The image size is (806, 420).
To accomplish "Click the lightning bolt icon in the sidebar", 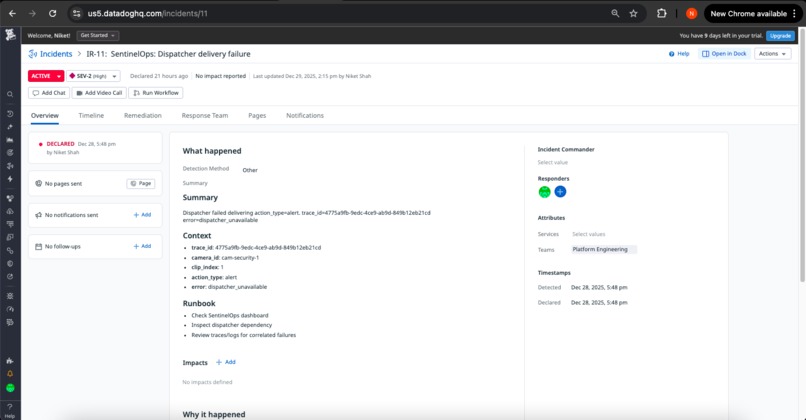I will point(10,179).
